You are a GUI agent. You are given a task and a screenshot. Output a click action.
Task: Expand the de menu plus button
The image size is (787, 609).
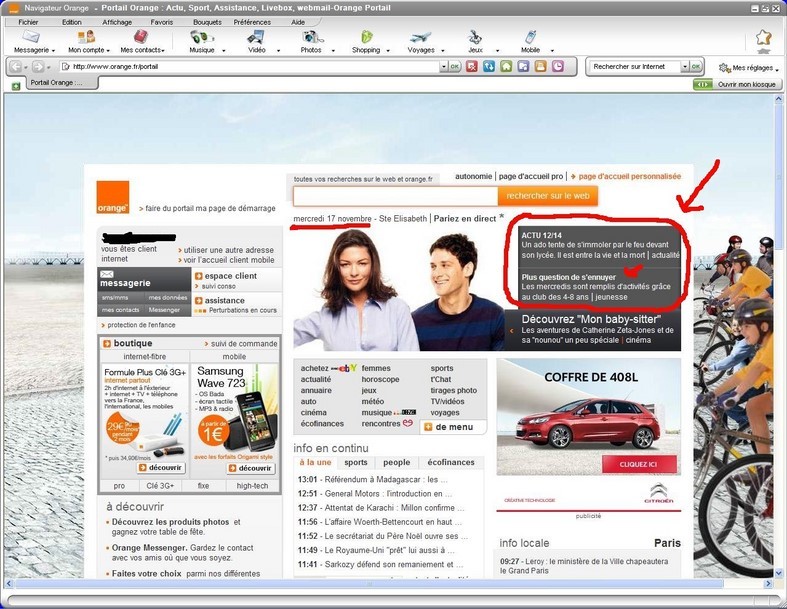tap(428, 427)
